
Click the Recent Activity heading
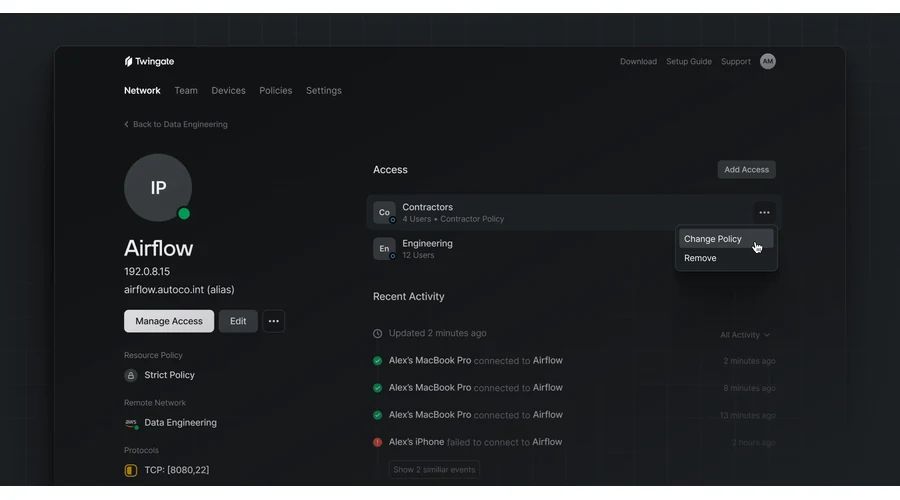pyautogui.click(x=409, y=297)
